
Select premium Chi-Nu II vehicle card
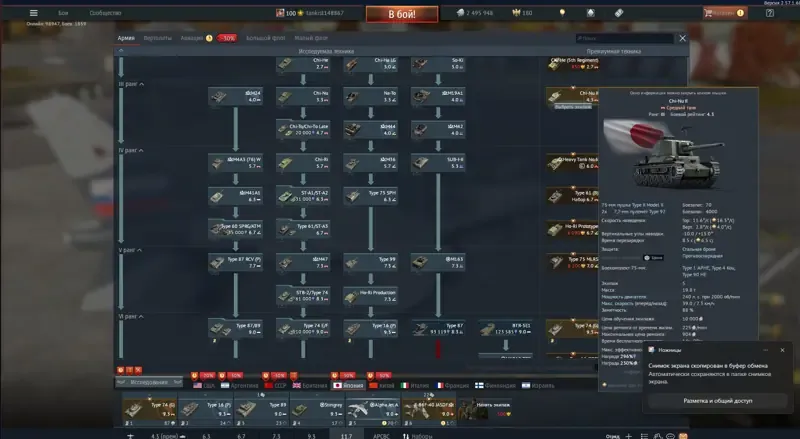(x=572, y=96)
